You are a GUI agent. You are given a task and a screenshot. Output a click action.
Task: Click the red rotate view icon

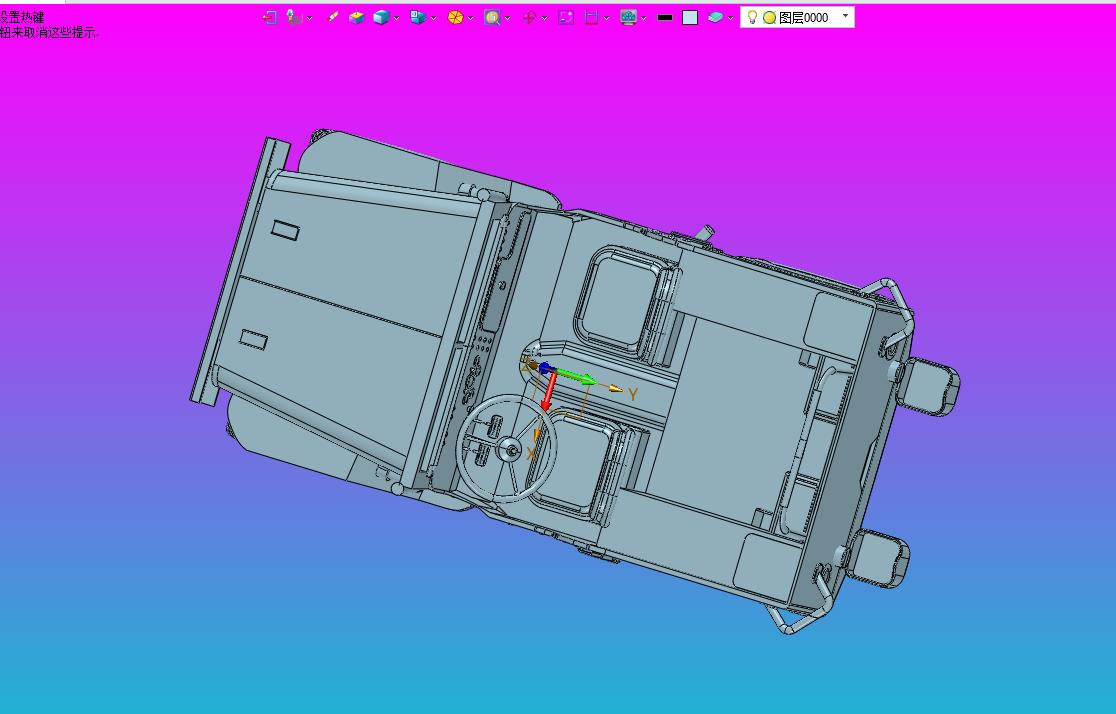tap(529, 18)
